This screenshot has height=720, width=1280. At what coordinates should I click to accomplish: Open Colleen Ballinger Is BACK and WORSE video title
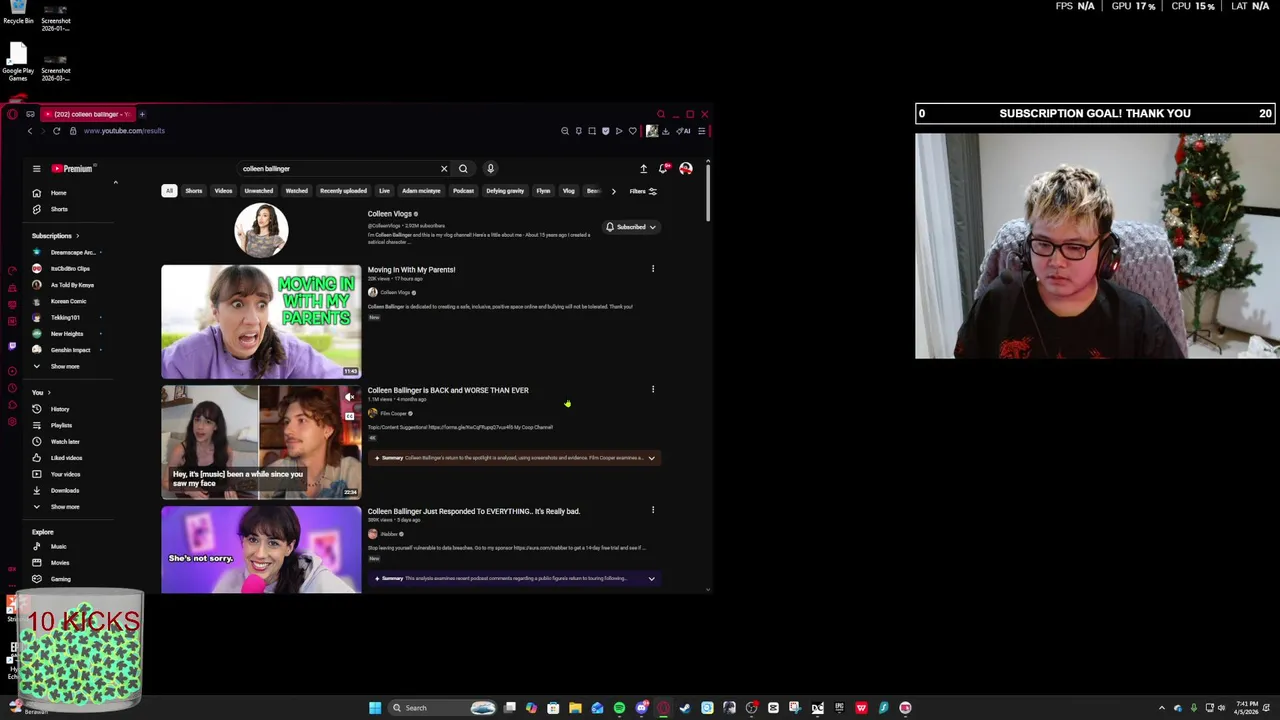click(448, 390)
